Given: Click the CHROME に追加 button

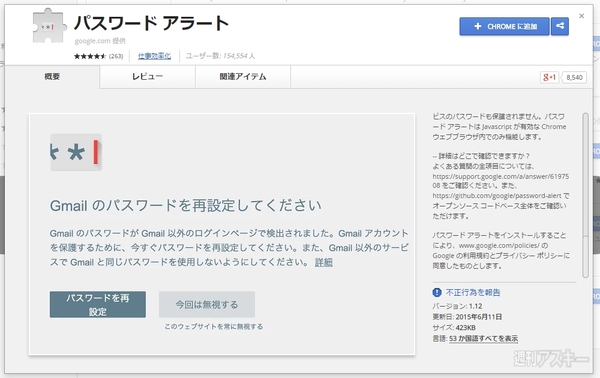Looking at the screenshot, I should [x=504, y=26].
